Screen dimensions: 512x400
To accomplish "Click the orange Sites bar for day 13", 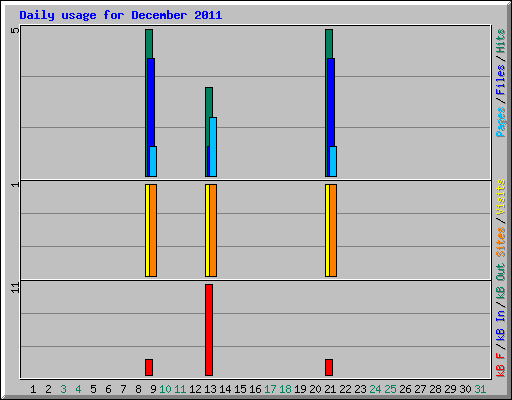I will [213, 230].
